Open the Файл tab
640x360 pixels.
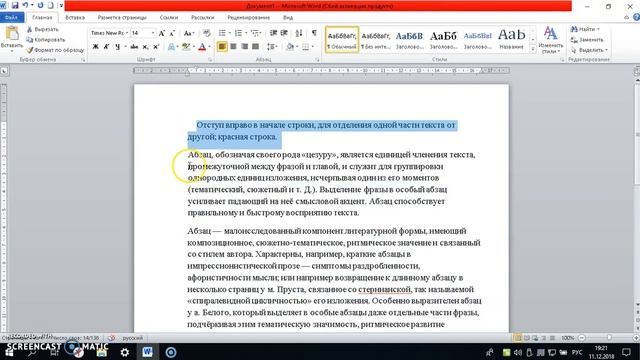coord(12,18)
